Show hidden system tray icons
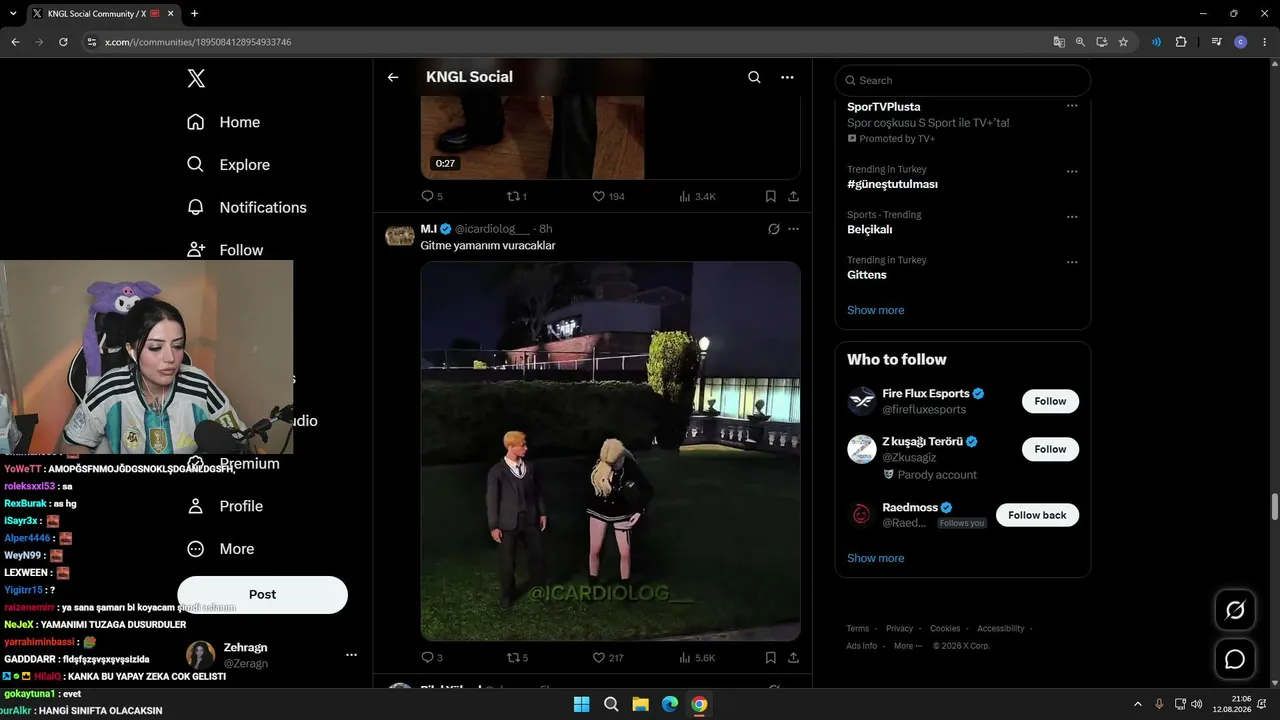Viewport: 1280px width, 720px height. [x=1137, y=704]
